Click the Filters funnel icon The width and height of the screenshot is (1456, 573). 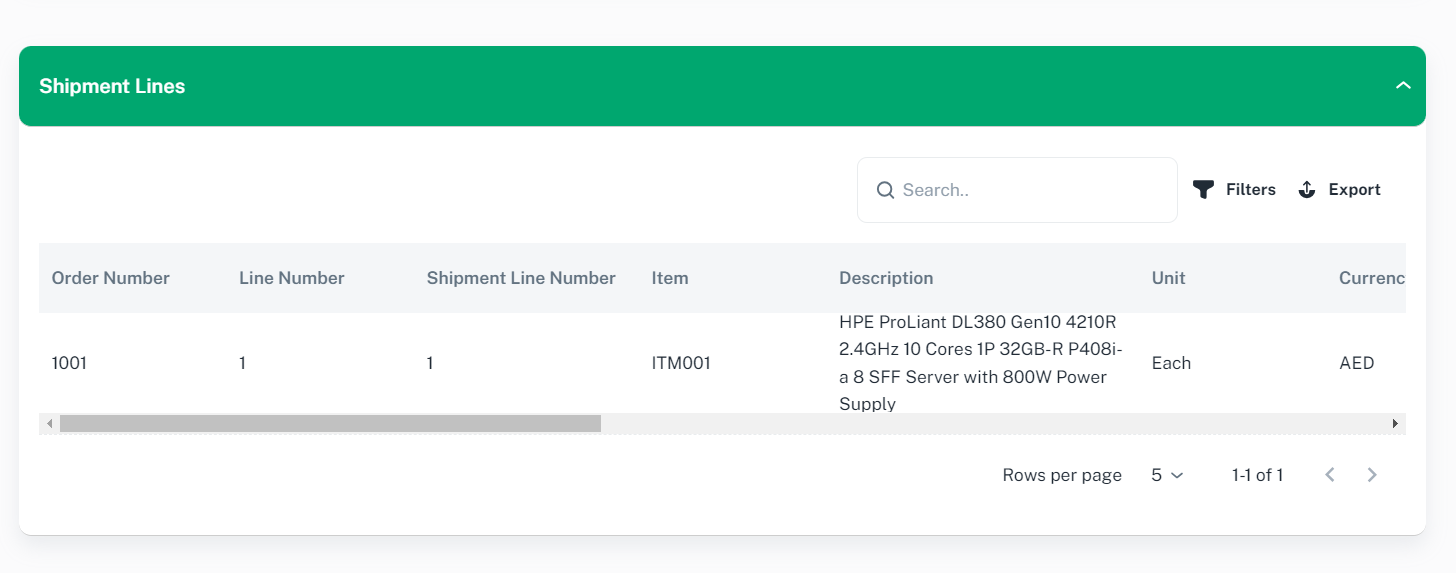tap(1203, 190)
